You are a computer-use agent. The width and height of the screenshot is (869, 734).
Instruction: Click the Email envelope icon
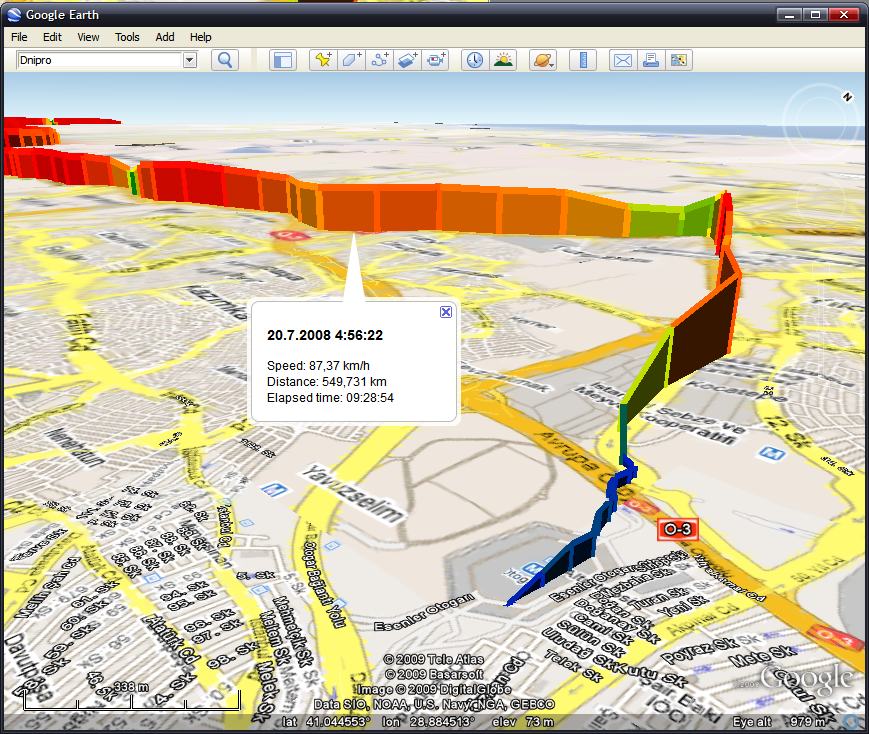point(623,60)
